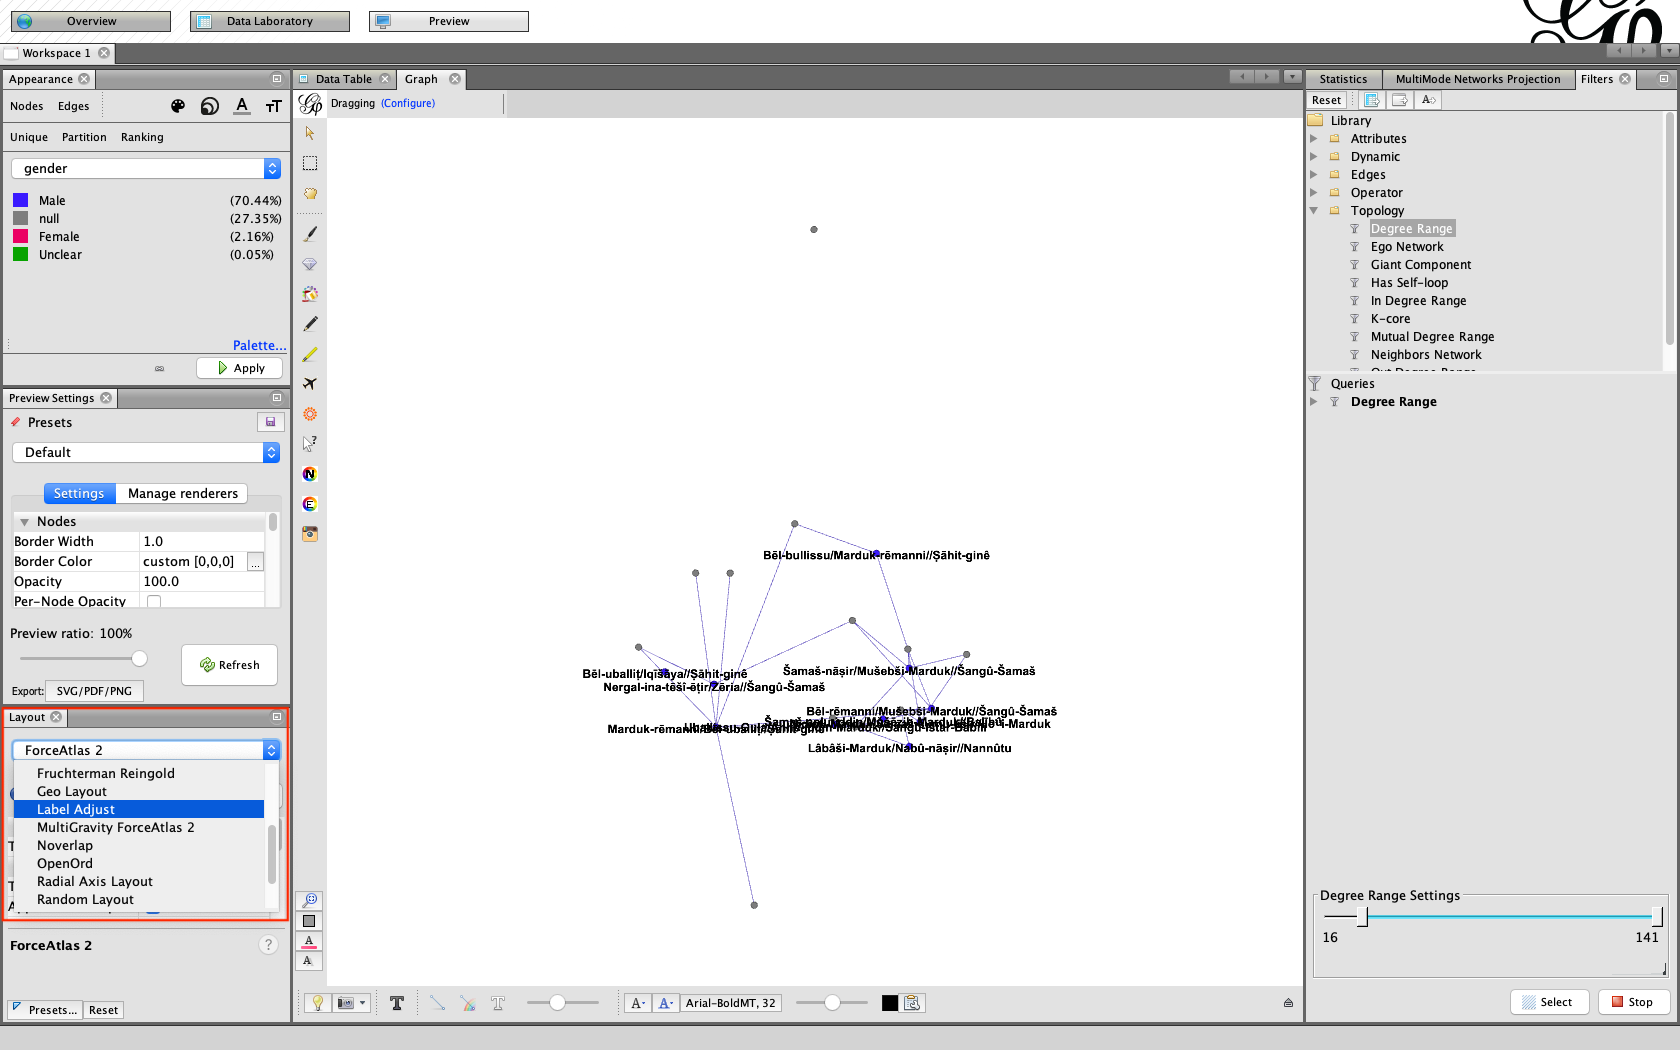Click the black label color swatch
The image size is (1680, 1050).
click(890, 1003)
